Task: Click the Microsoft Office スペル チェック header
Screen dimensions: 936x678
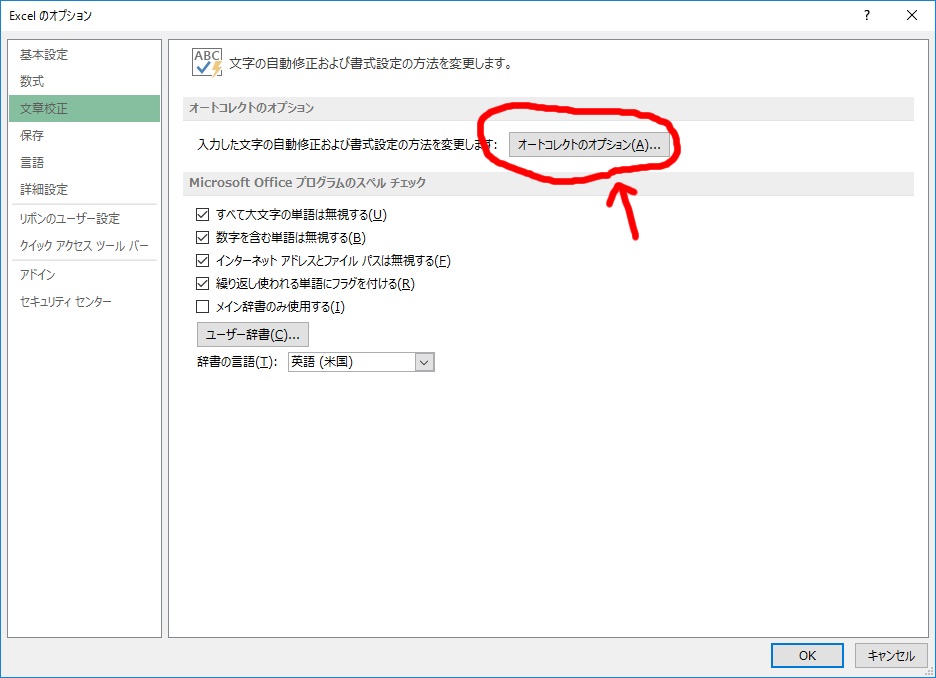Action: pyautogui.click(x=548, y=183)
